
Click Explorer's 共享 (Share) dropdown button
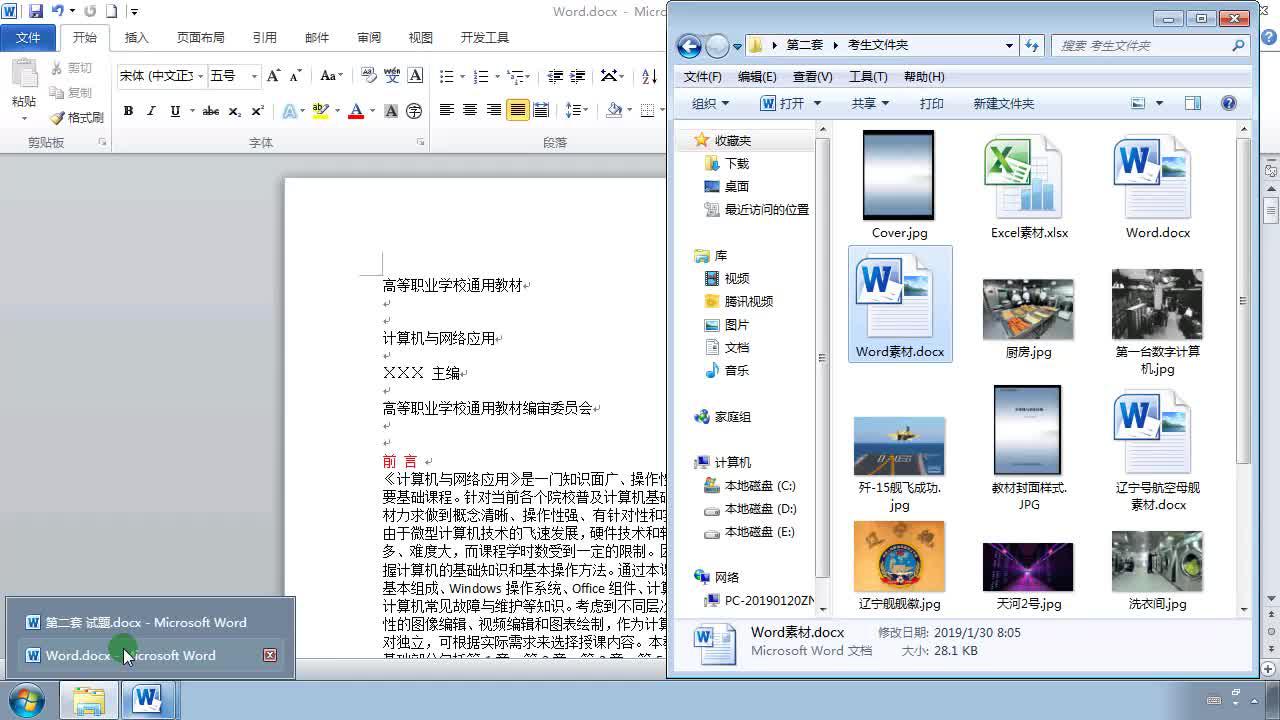tap(870, 103)
